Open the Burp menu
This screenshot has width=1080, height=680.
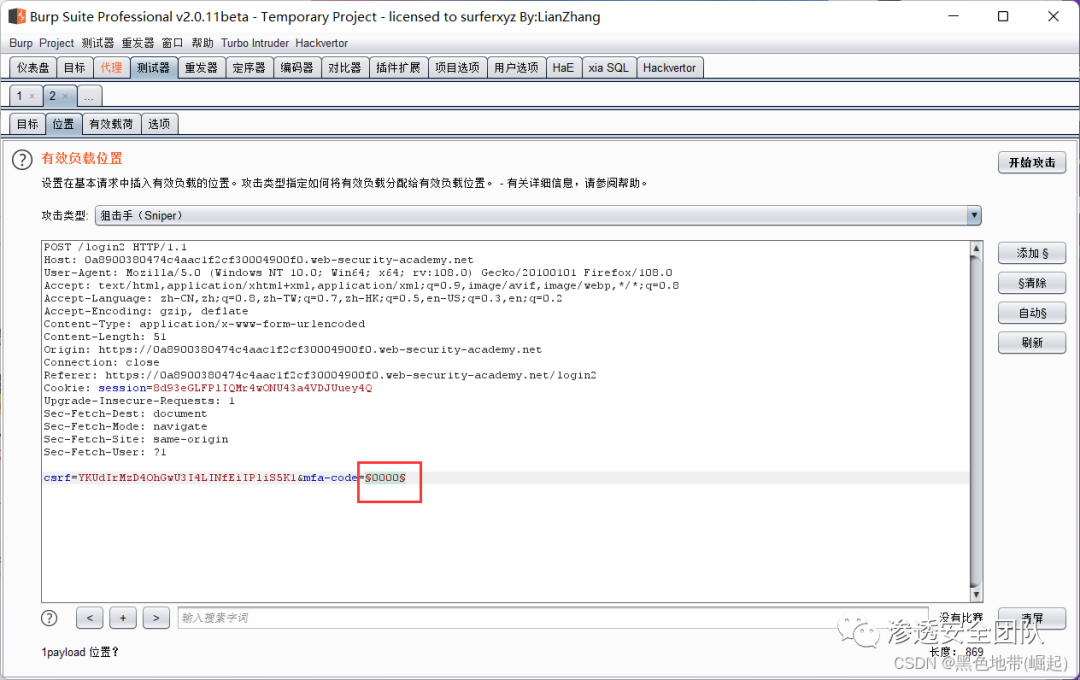coord(21,43)
